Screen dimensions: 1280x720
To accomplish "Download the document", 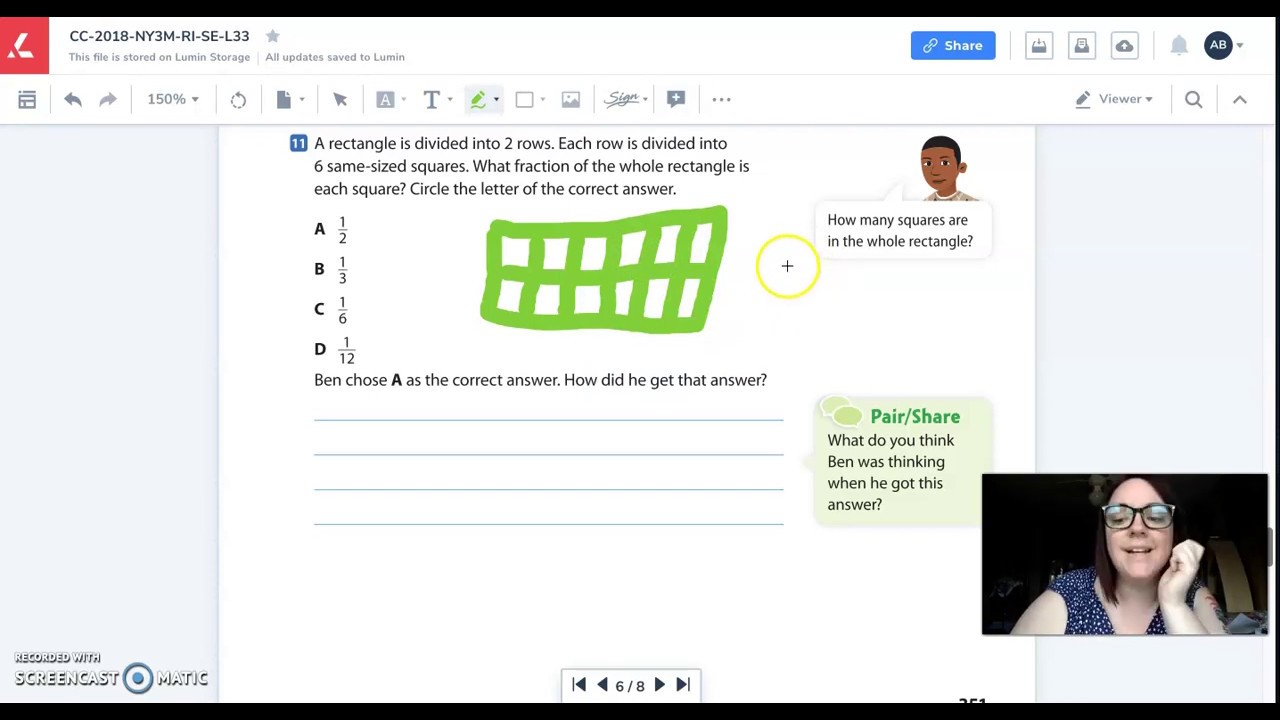I will tap(1039, 45).
